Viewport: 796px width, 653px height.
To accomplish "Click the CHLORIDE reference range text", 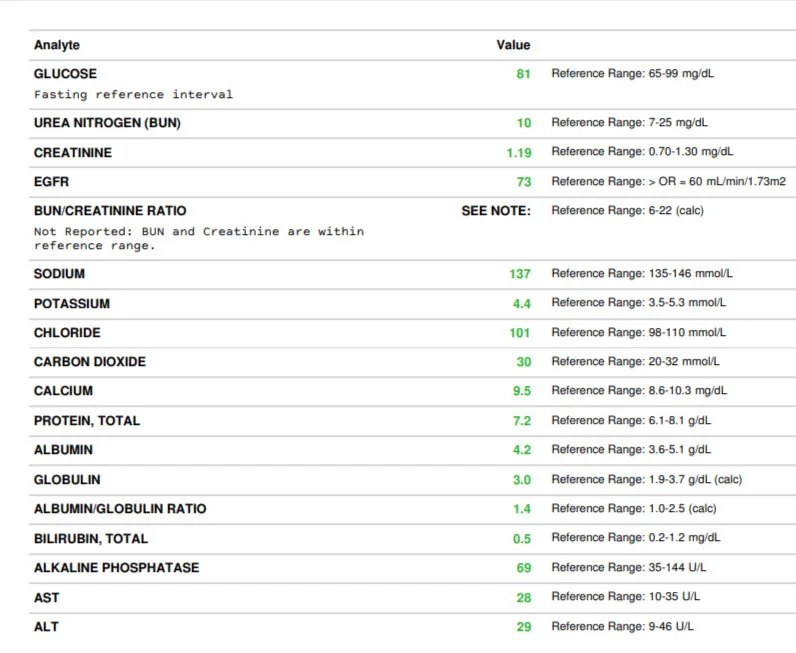I will 639,332.
